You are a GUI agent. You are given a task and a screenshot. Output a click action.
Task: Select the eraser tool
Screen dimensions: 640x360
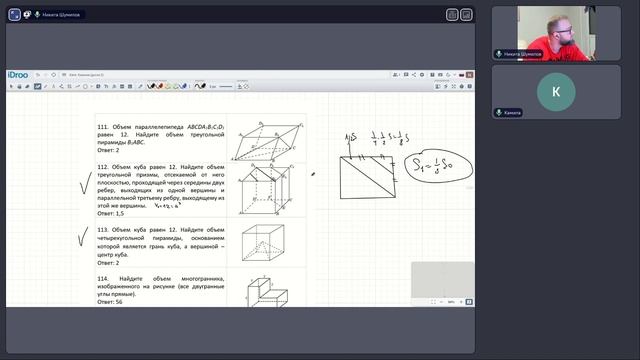[27, 86]
